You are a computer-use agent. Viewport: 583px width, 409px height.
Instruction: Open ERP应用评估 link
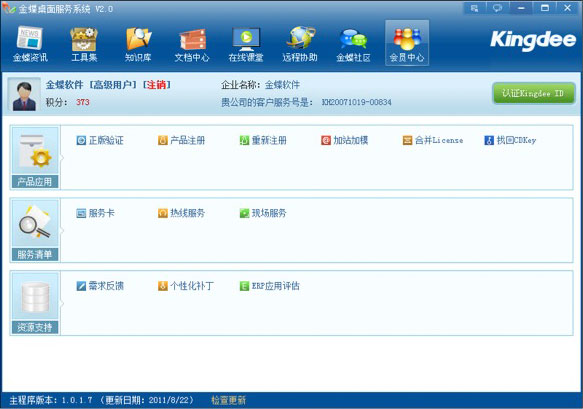tap(276, 286)
